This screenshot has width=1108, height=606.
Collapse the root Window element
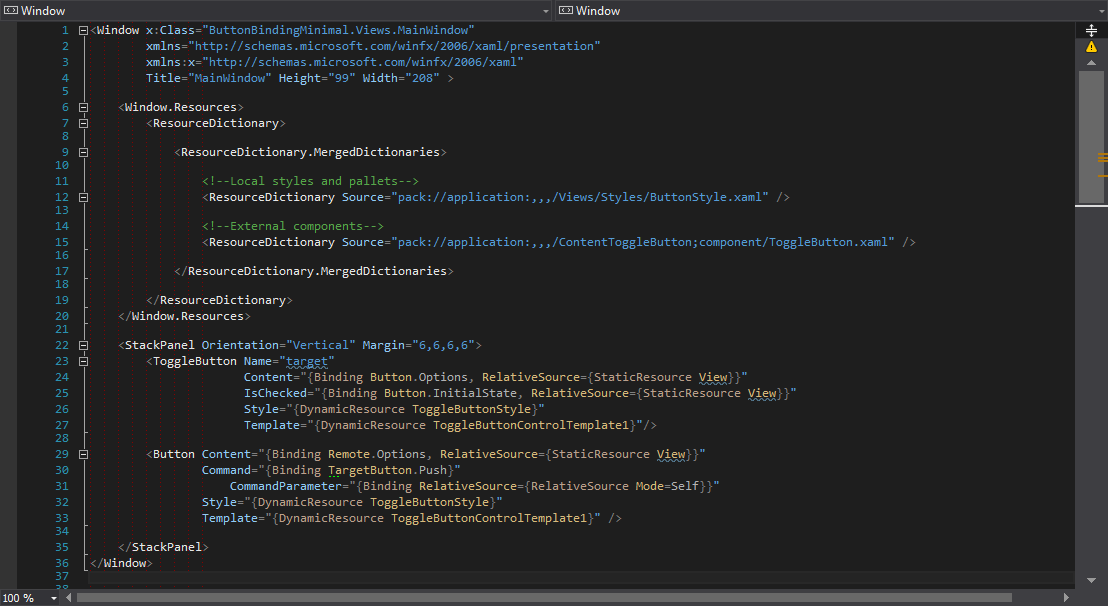[x=83, y=29]
